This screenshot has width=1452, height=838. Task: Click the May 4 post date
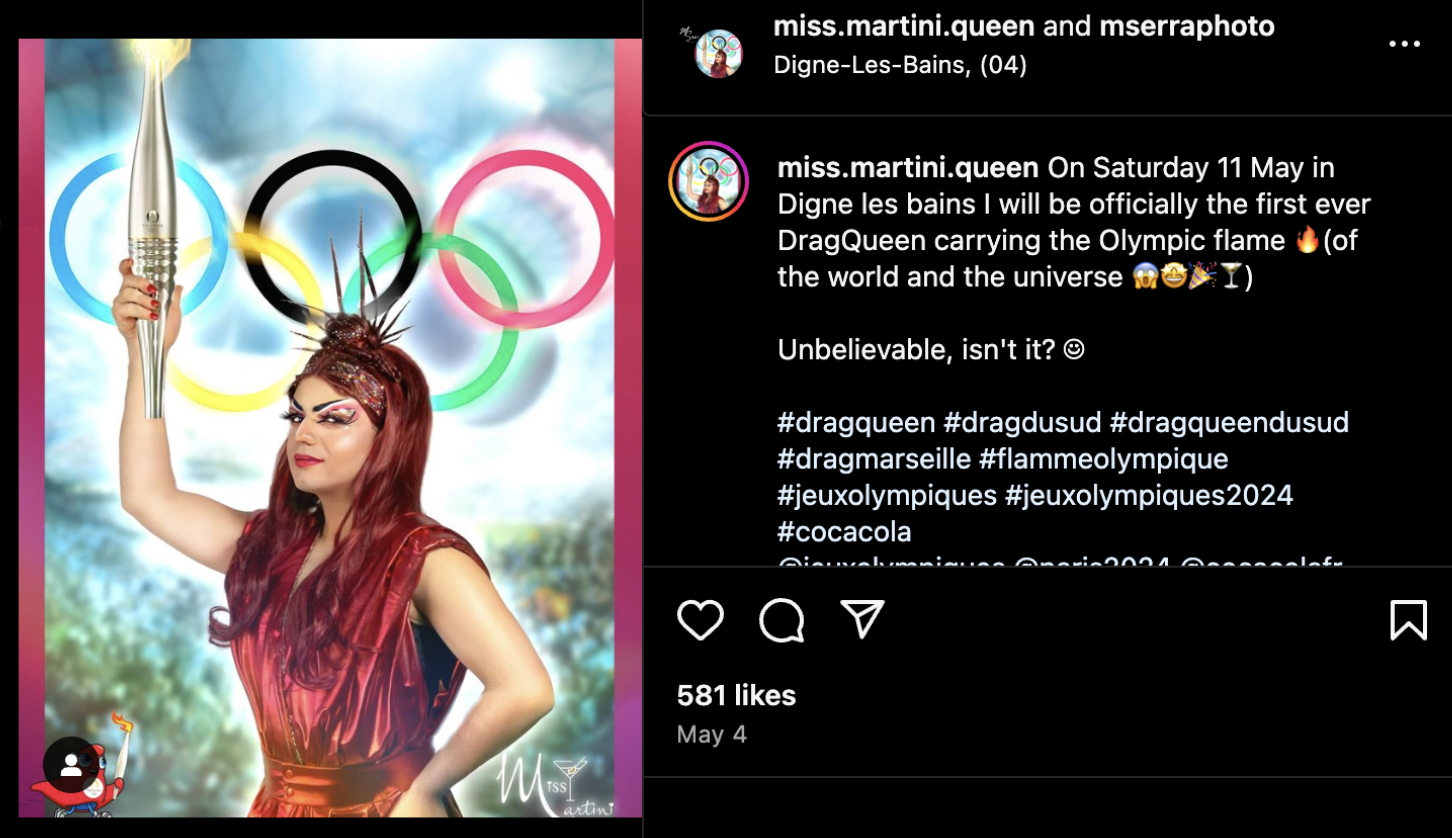point(712,734)
